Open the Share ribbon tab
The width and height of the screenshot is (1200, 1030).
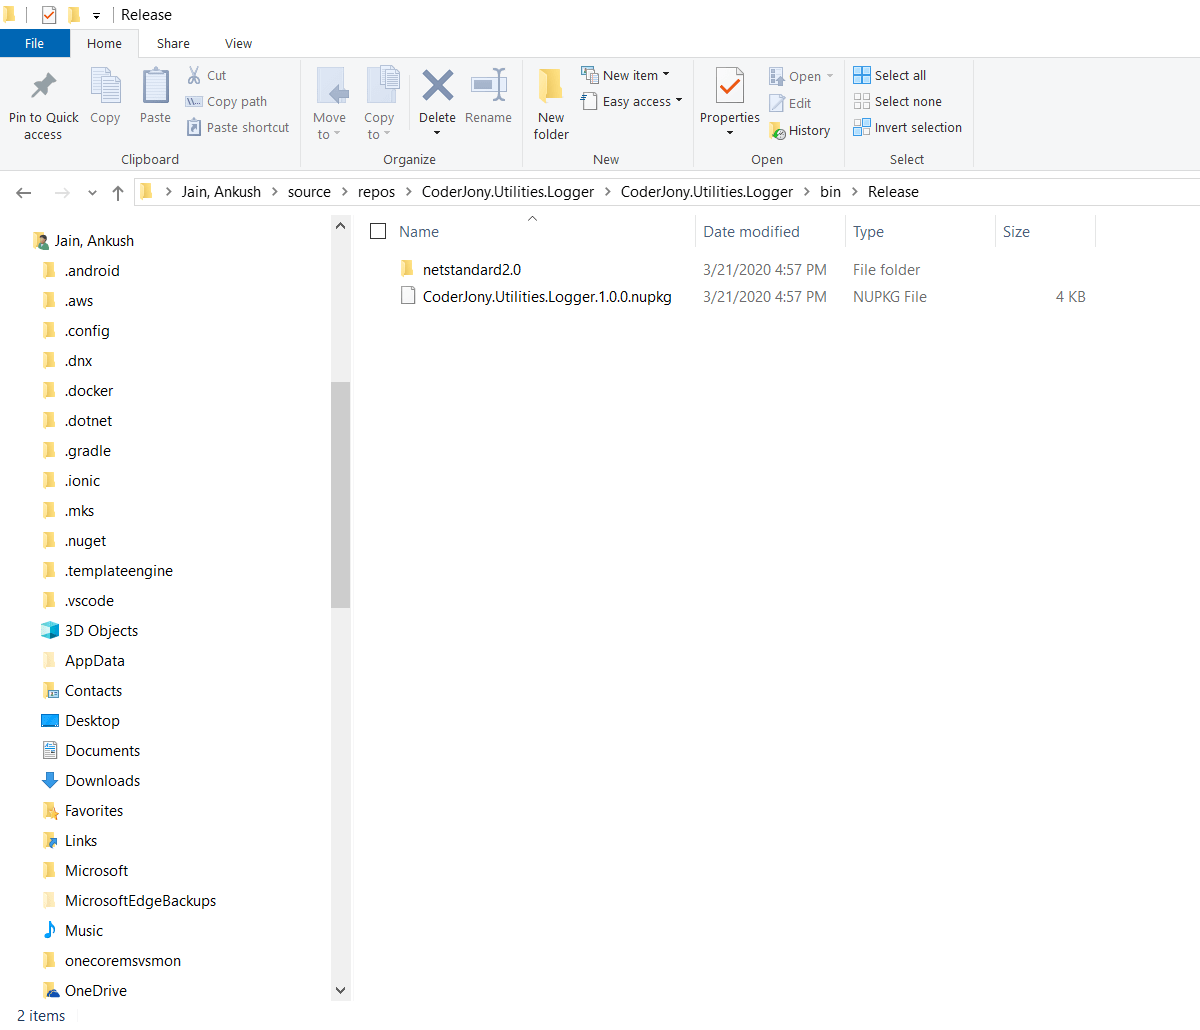(173, 43)
